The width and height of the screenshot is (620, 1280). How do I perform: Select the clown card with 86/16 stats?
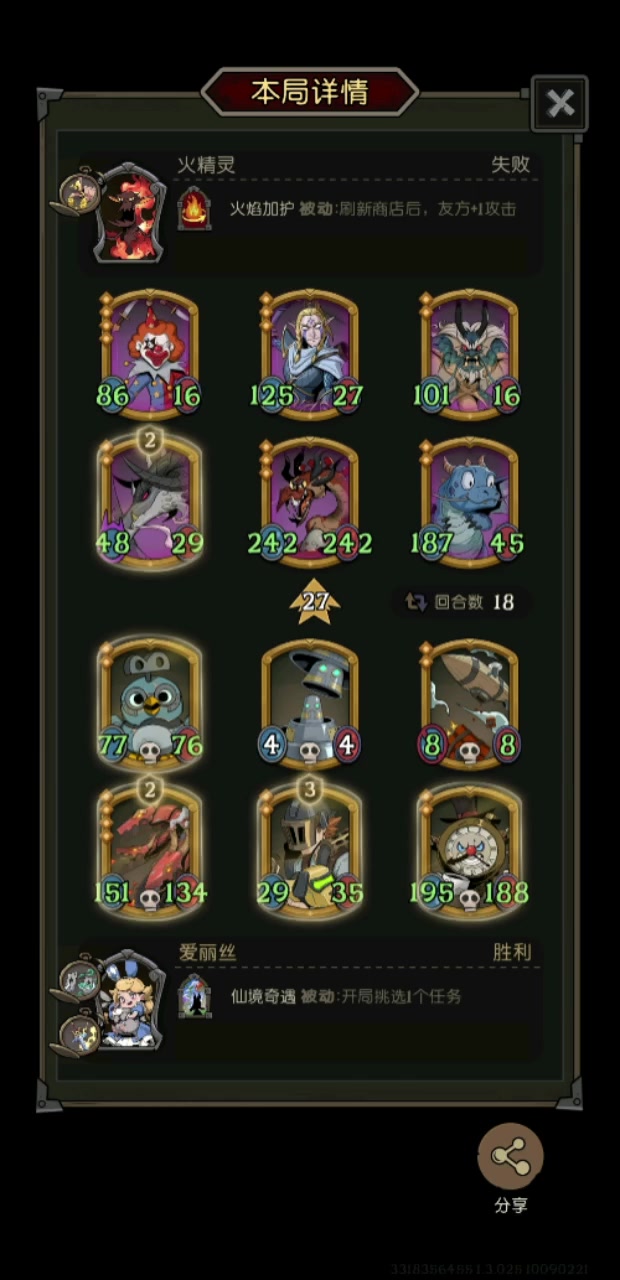tap(150, 354)
